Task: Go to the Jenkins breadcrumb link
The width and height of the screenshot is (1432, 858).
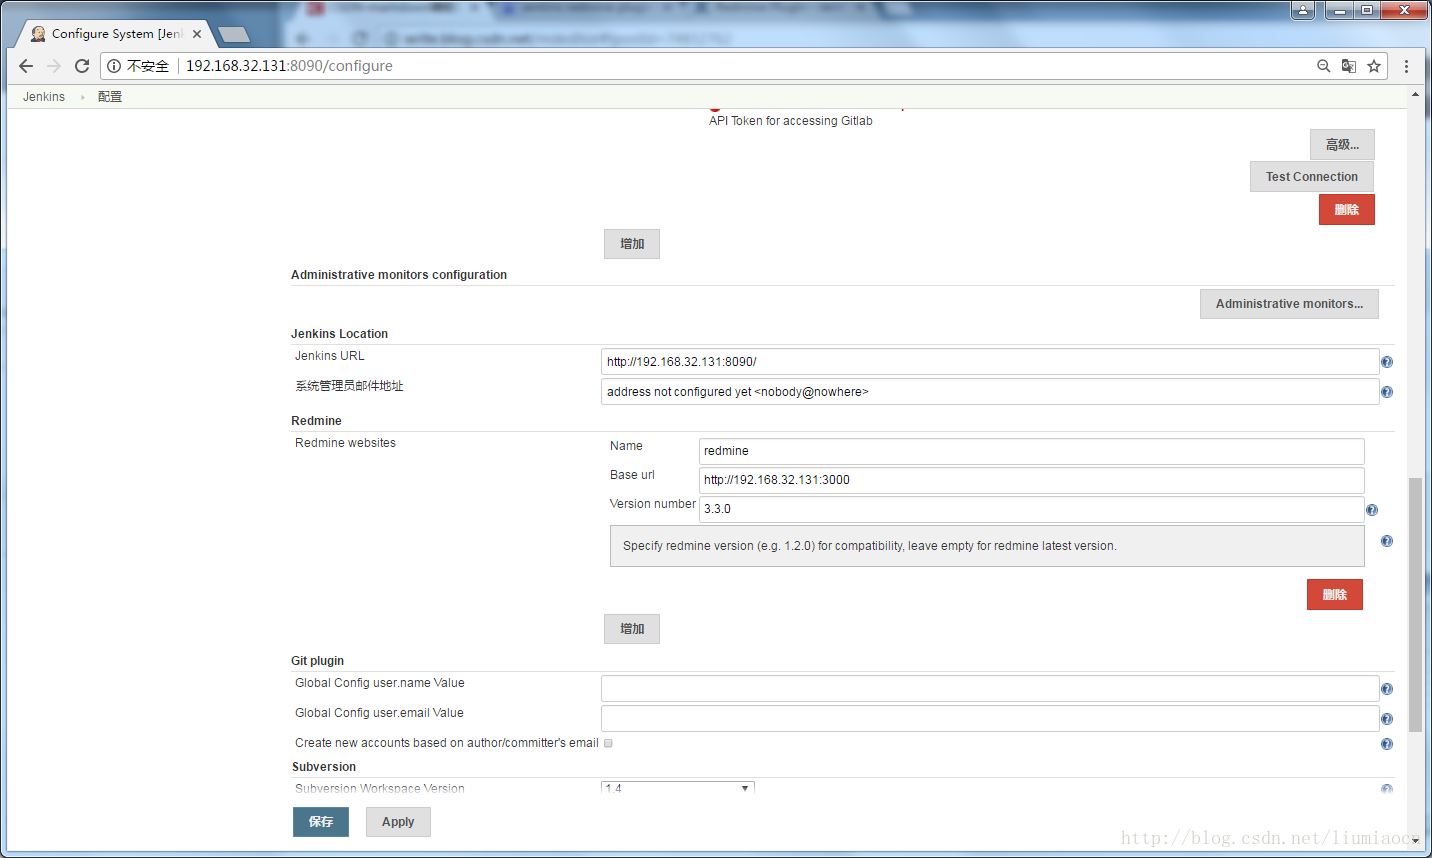Action: coord(44,97)
